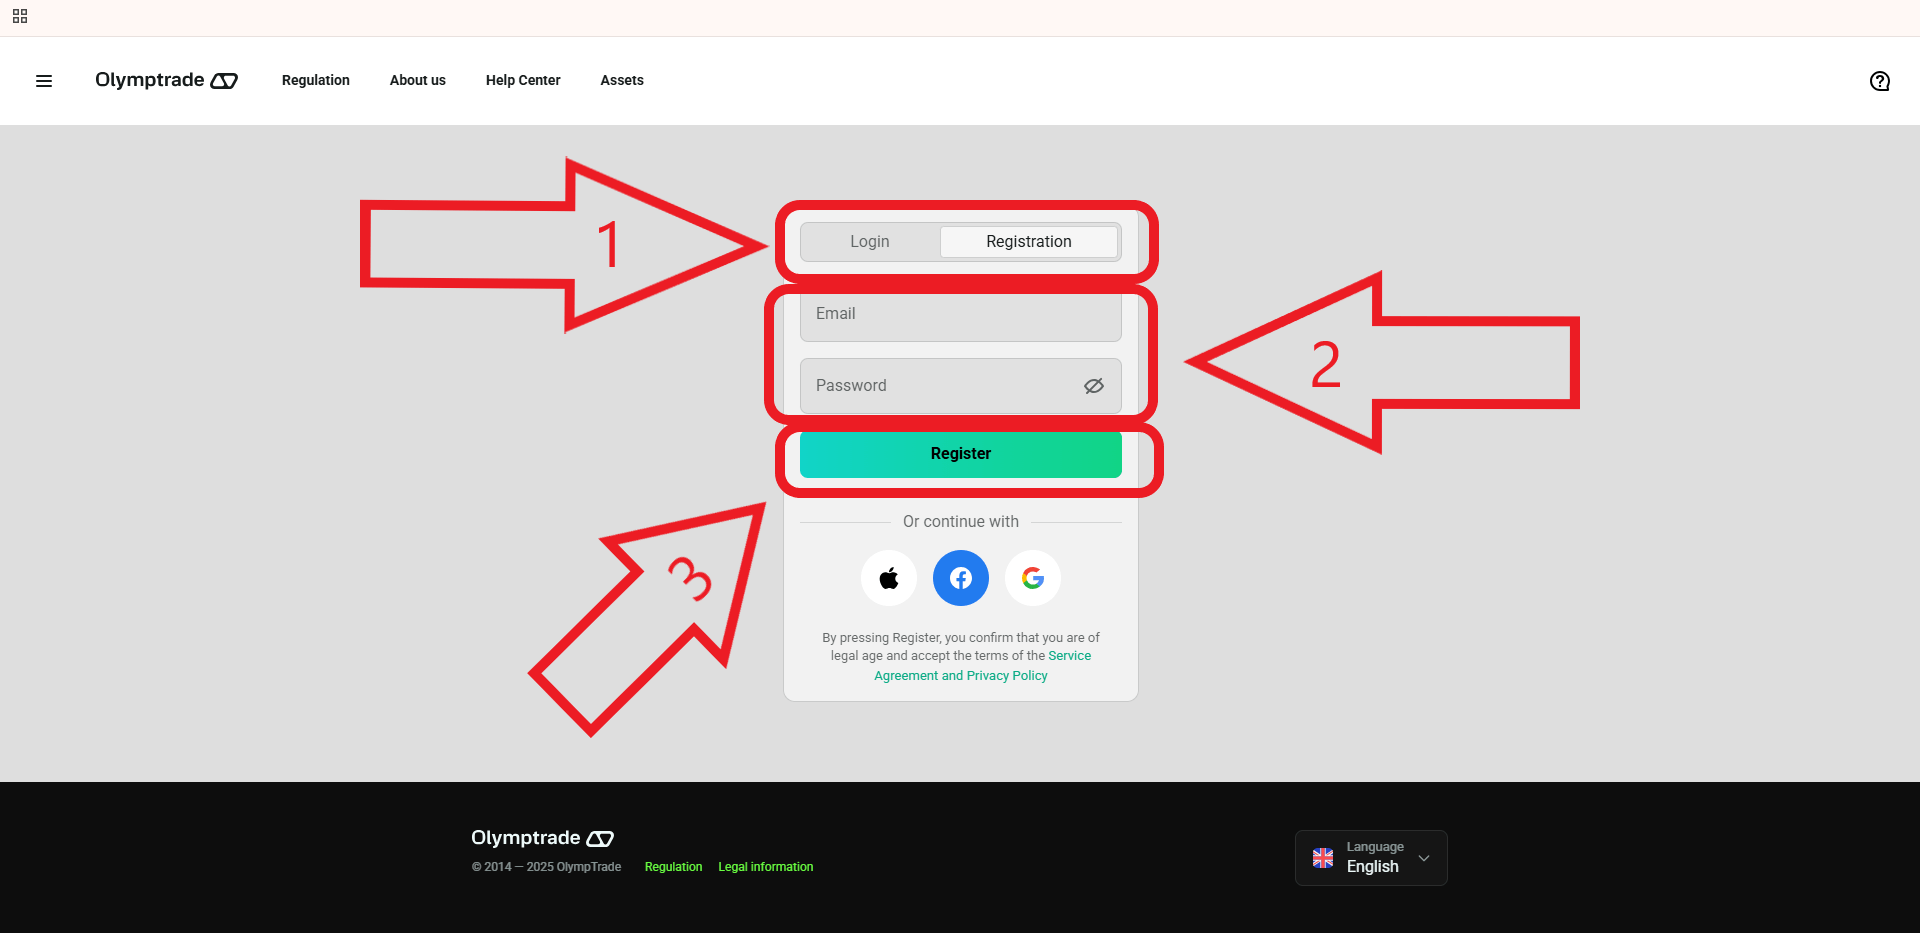Continue with Google sign-in

1033,578
